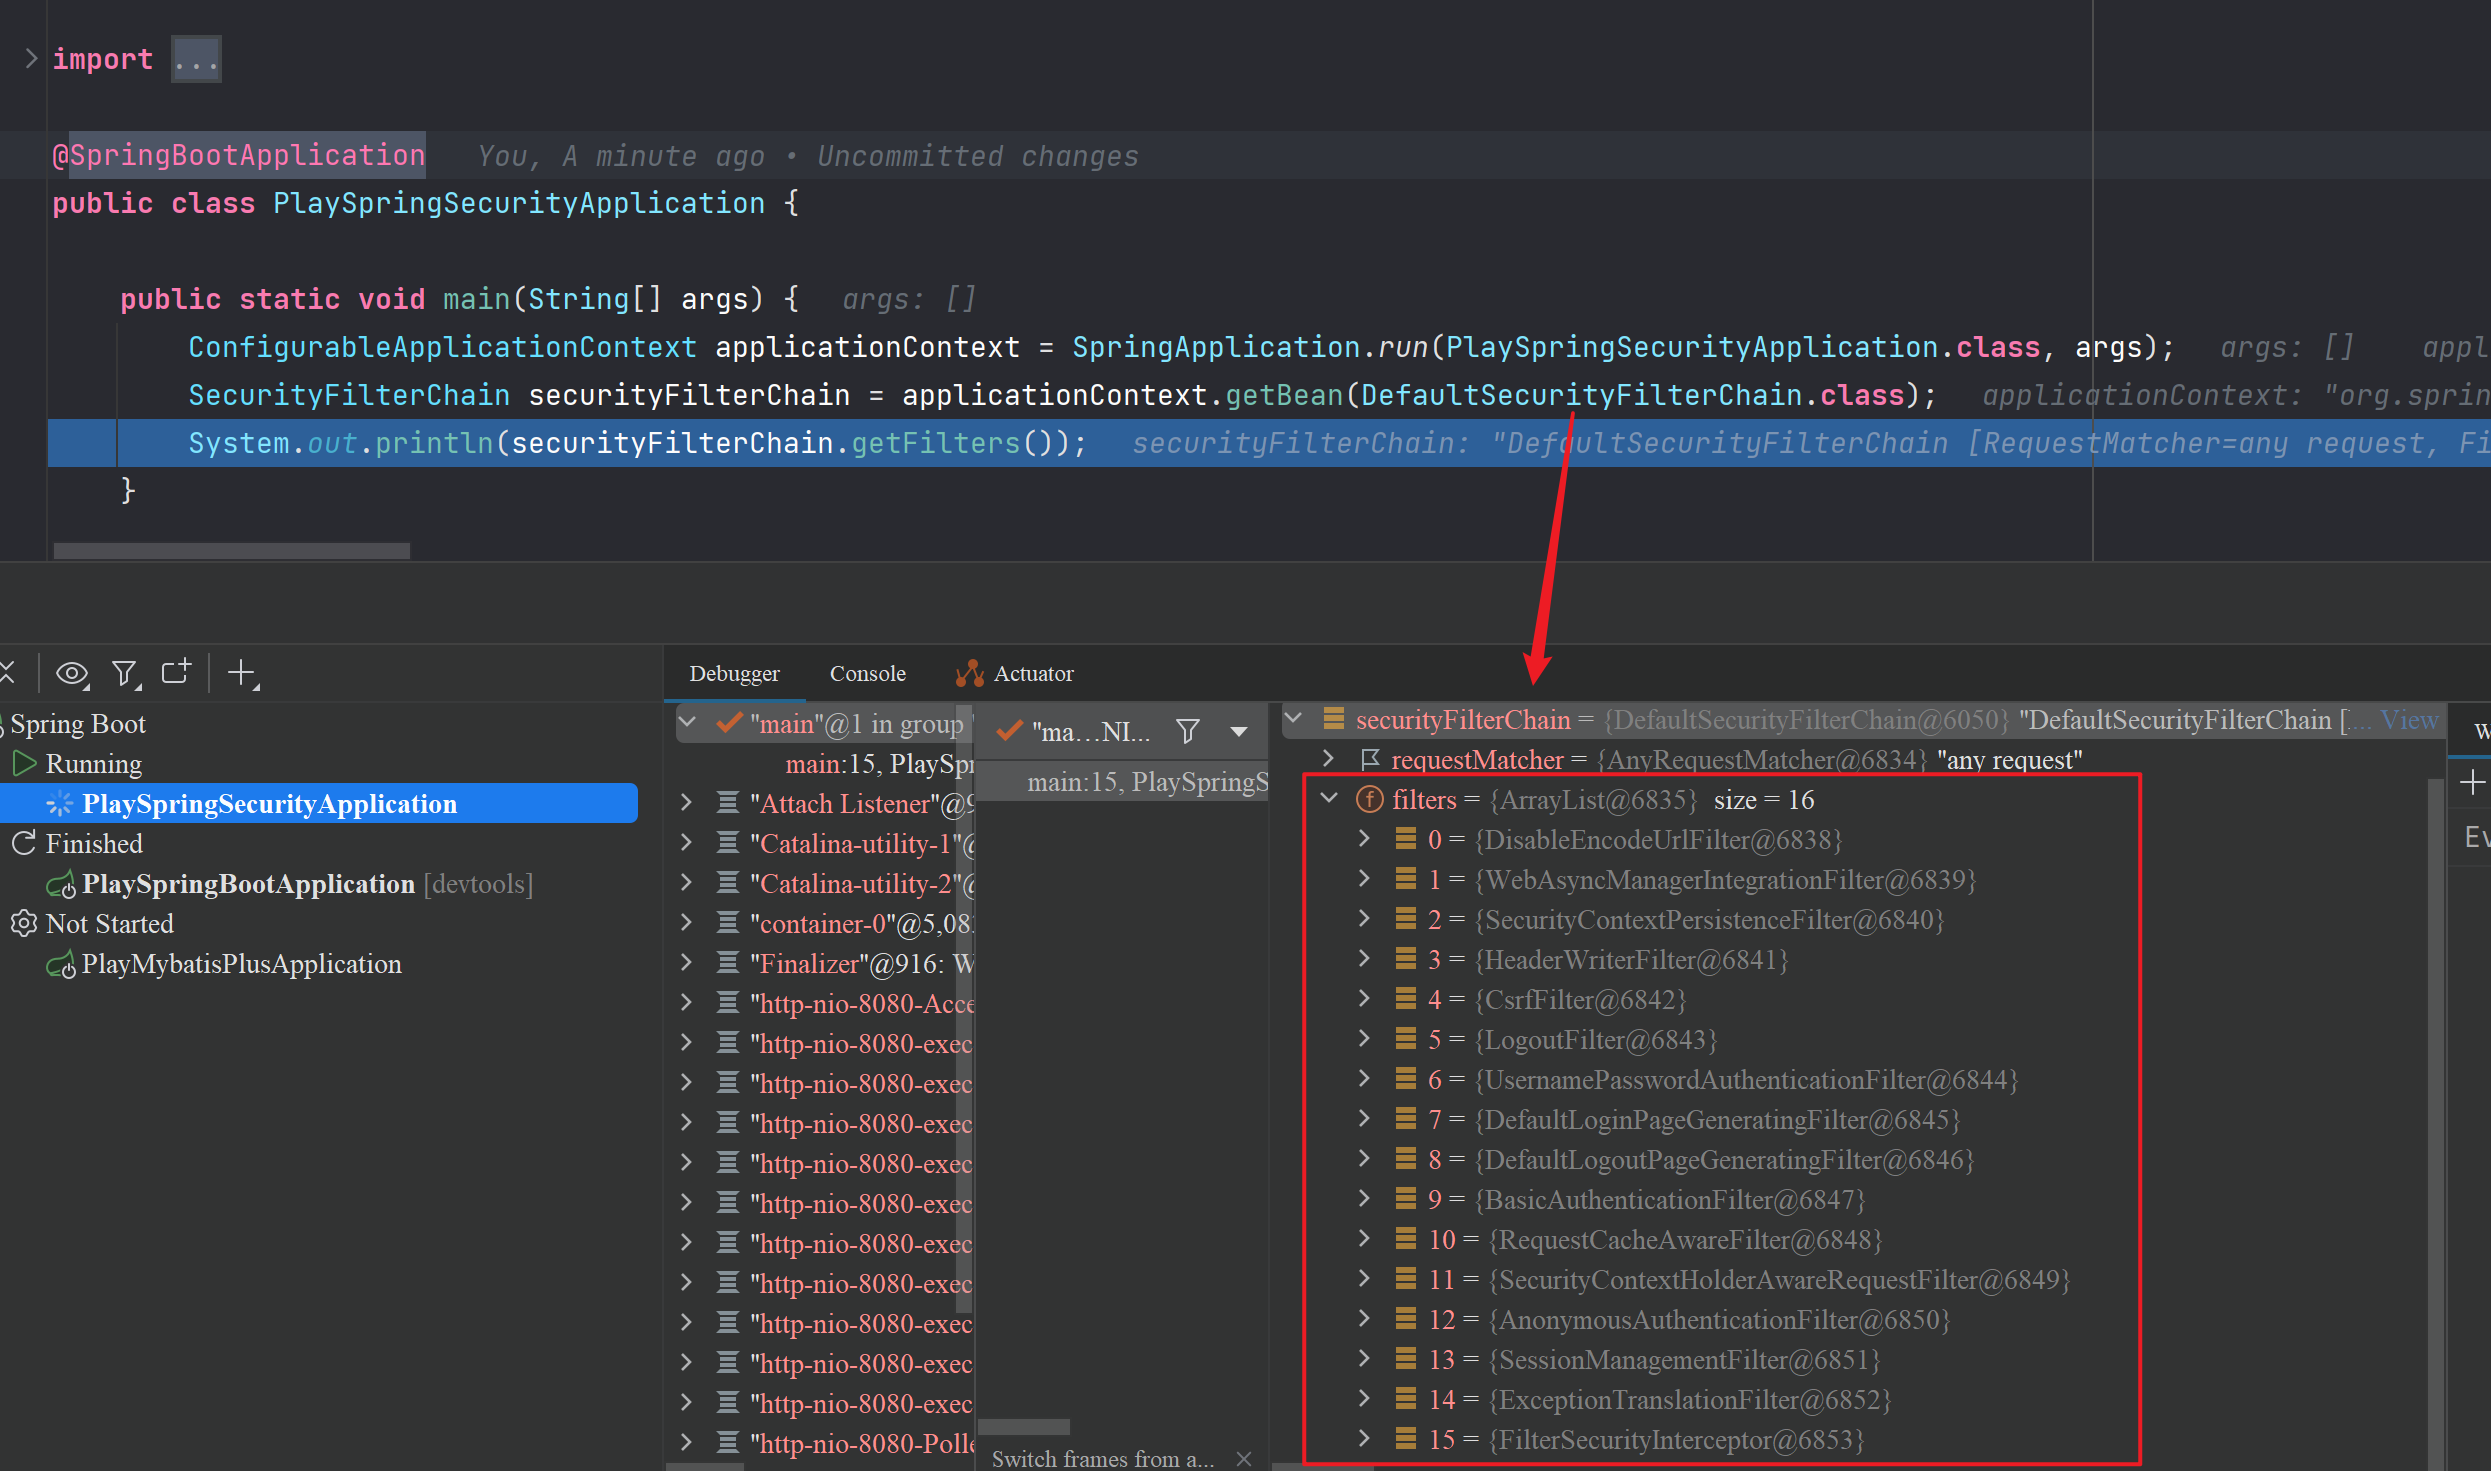
Task: Select running PlaySpringSecurityApplication configuration
Action: coord(319,804)
